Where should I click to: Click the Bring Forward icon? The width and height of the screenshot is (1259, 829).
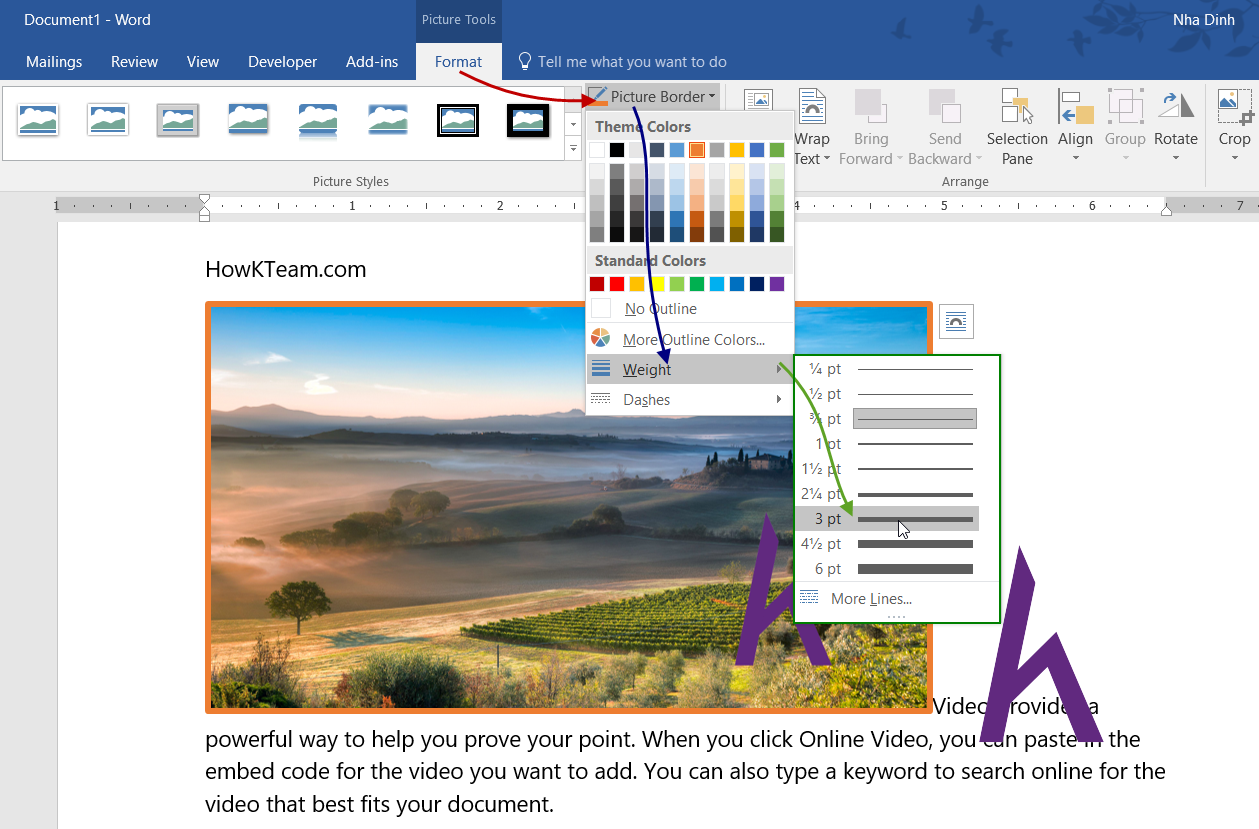pos(870,106)
